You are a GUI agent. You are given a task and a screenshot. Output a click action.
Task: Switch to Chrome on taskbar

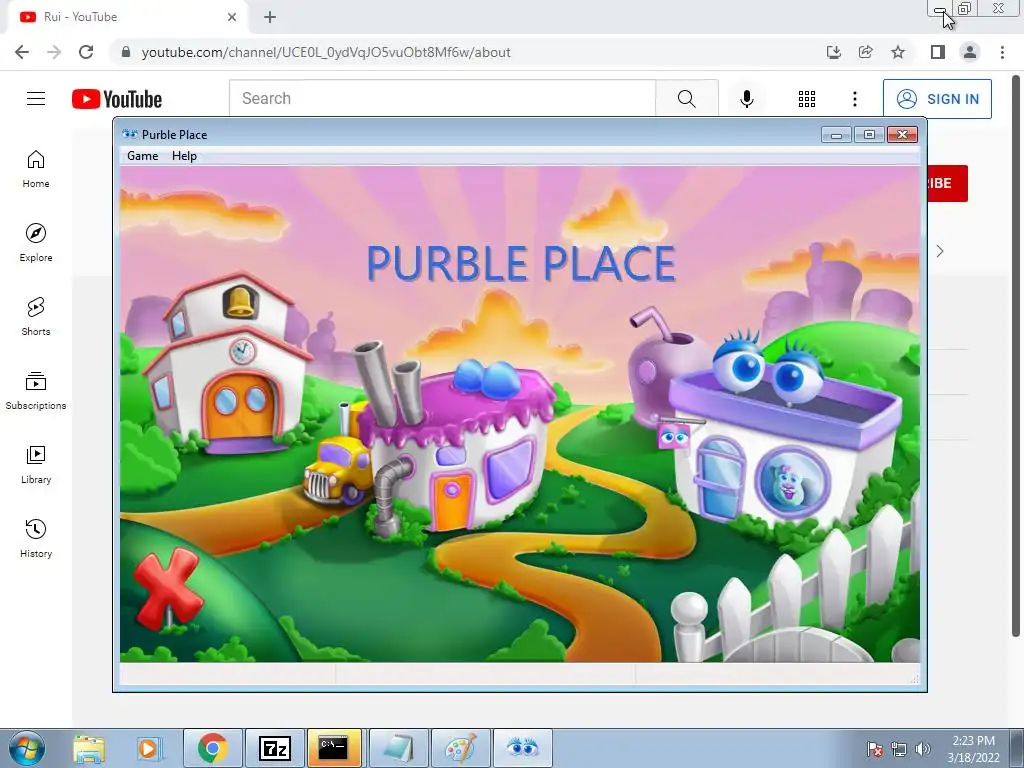click(213, 748)
